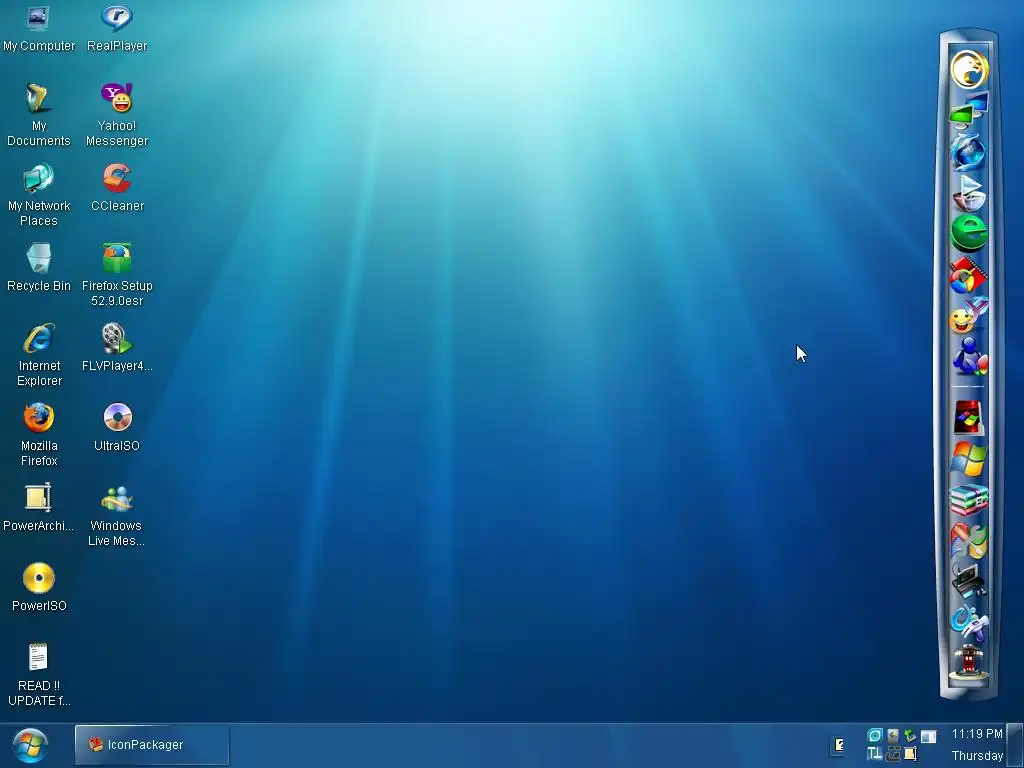The image size is (1024, 768).
Task: Click the glassy red Windows flag dock icon
Action: (968, 541)
